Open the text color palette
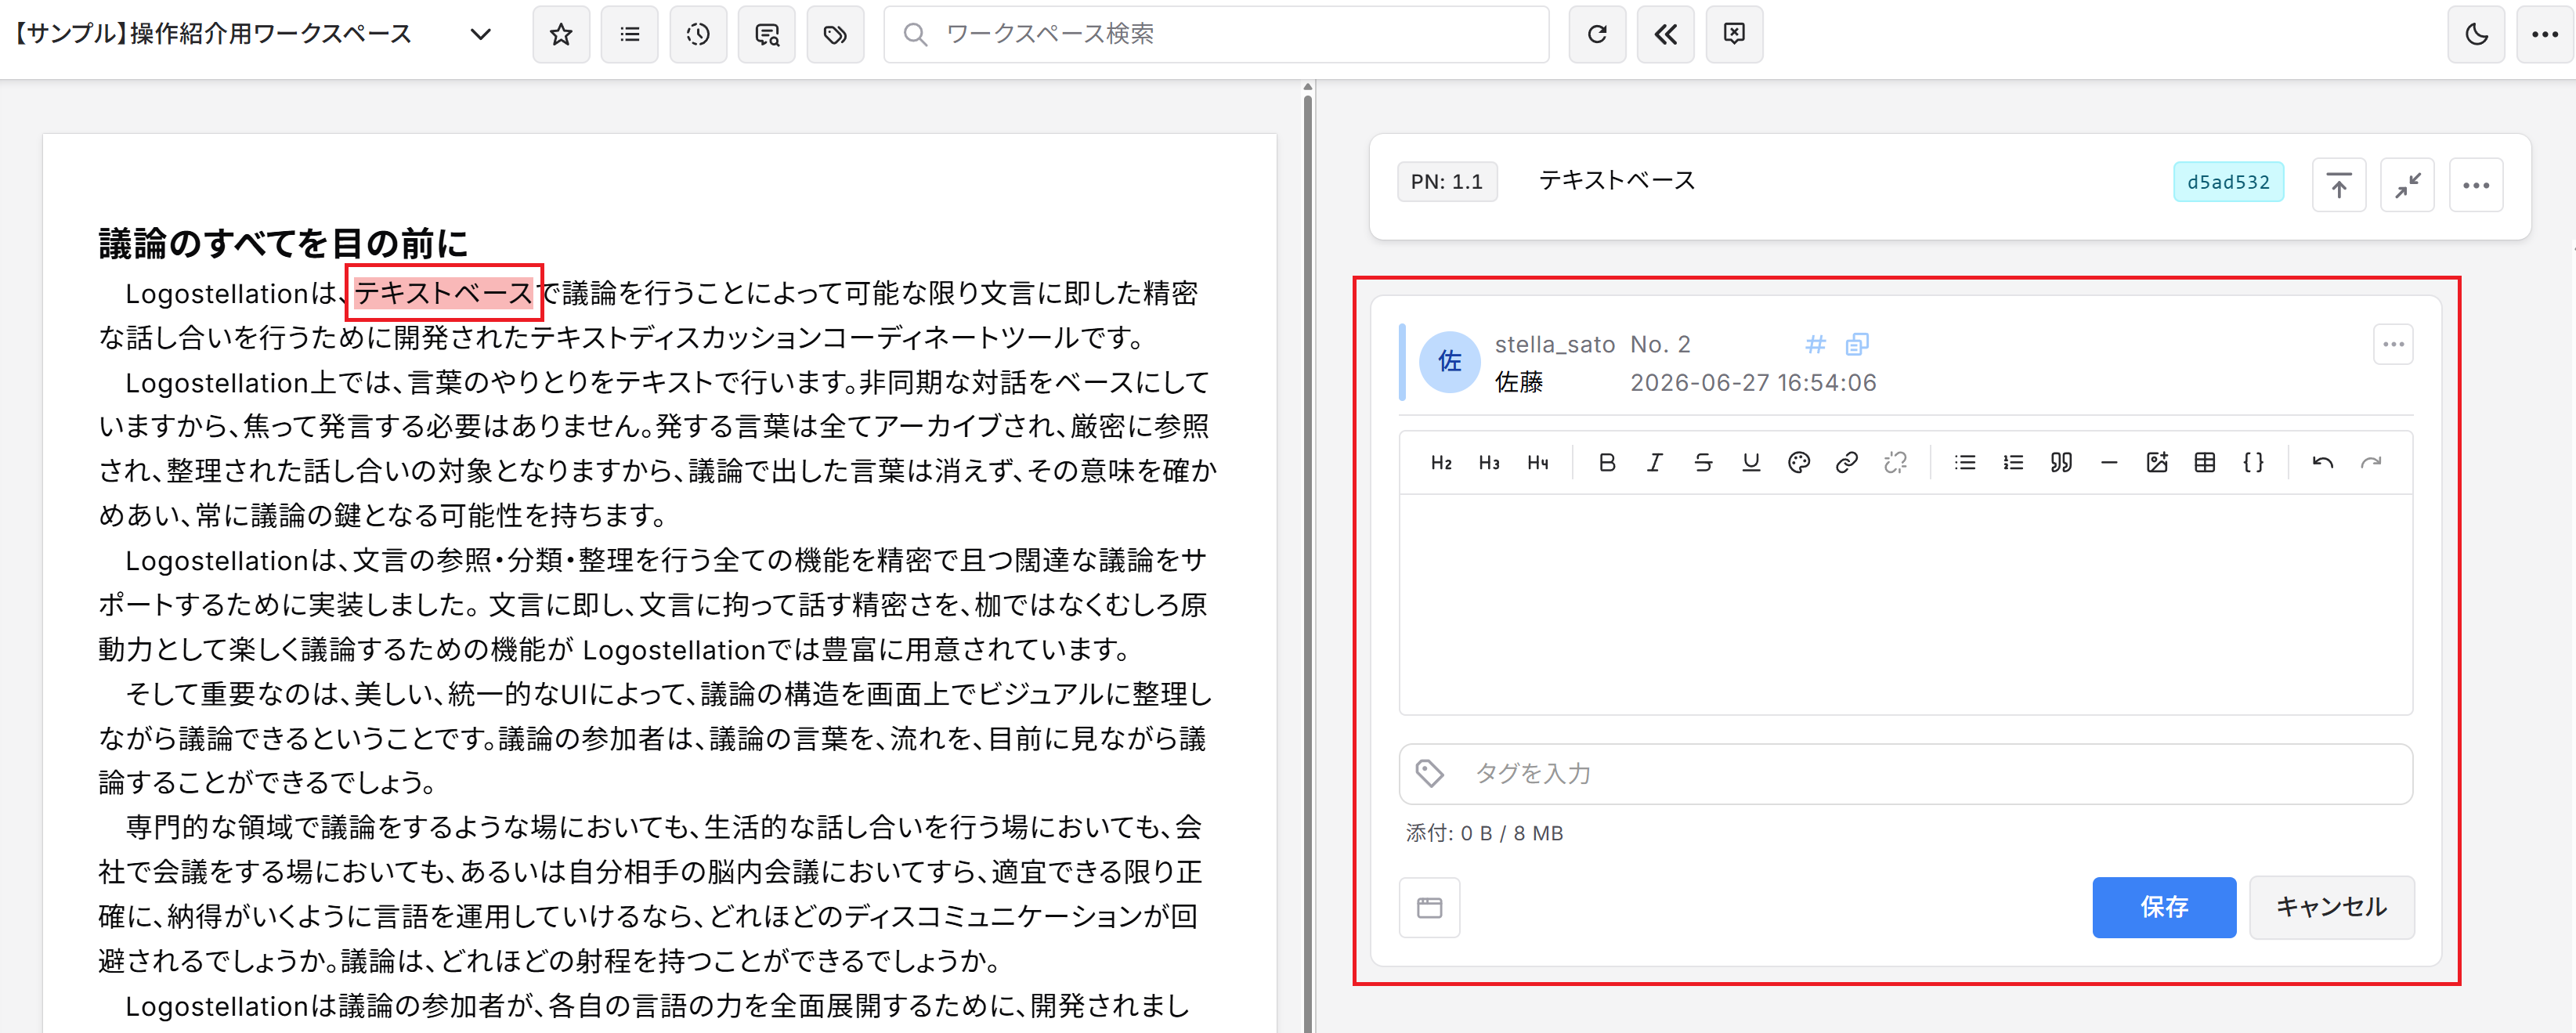 pyautogui.click(x=1799, y=463)
